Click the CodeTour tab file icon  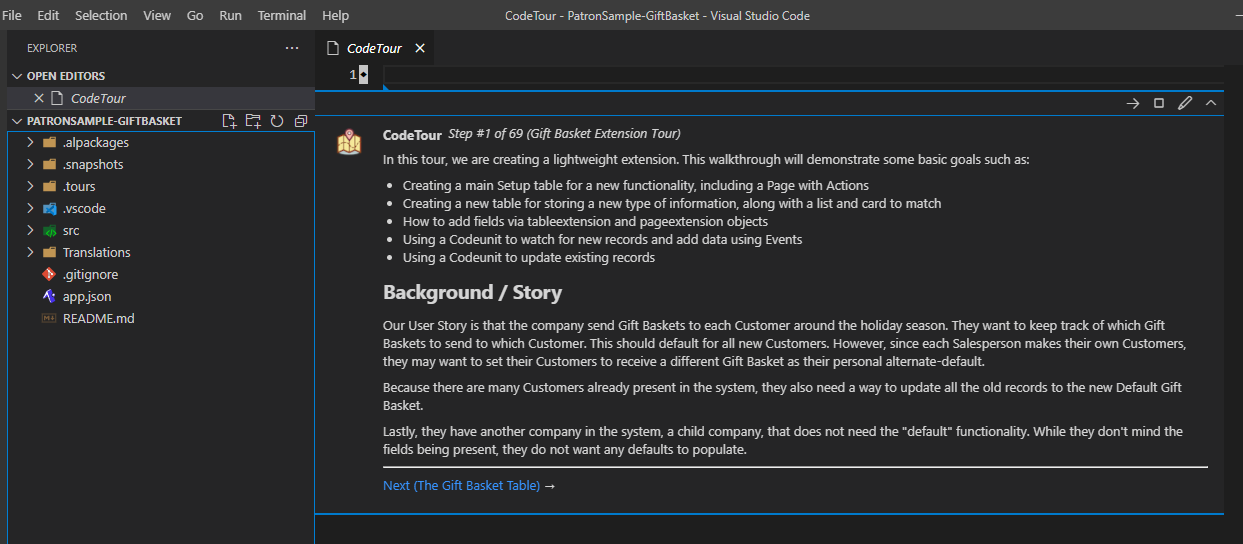334,48
